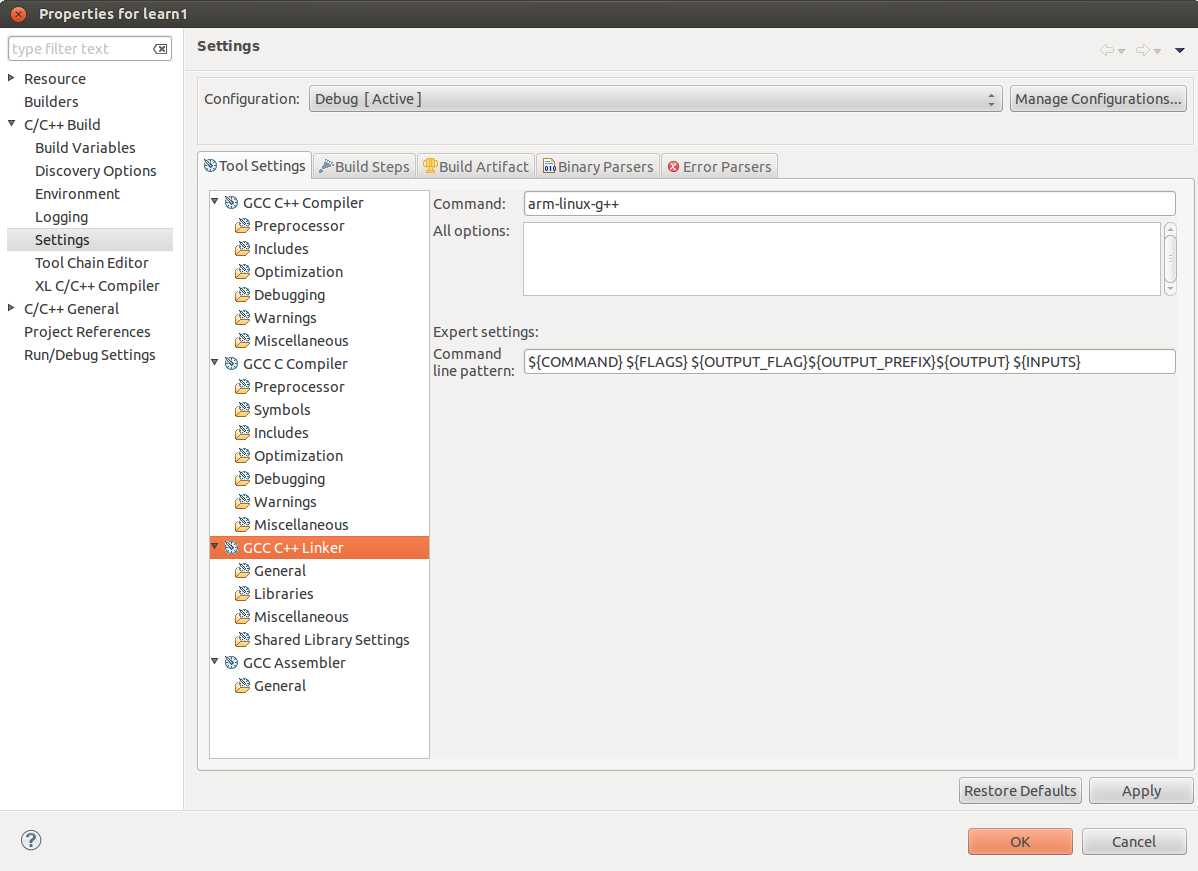Switch to the Build Artifact tab

476,167
